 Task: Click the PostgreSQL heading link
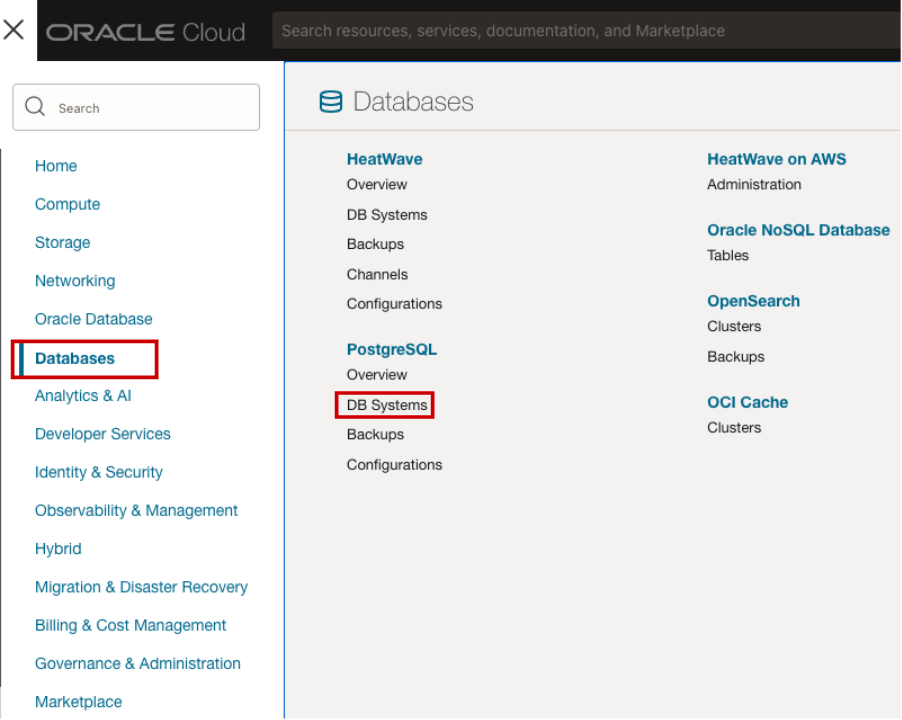click(x=392, y=350)
